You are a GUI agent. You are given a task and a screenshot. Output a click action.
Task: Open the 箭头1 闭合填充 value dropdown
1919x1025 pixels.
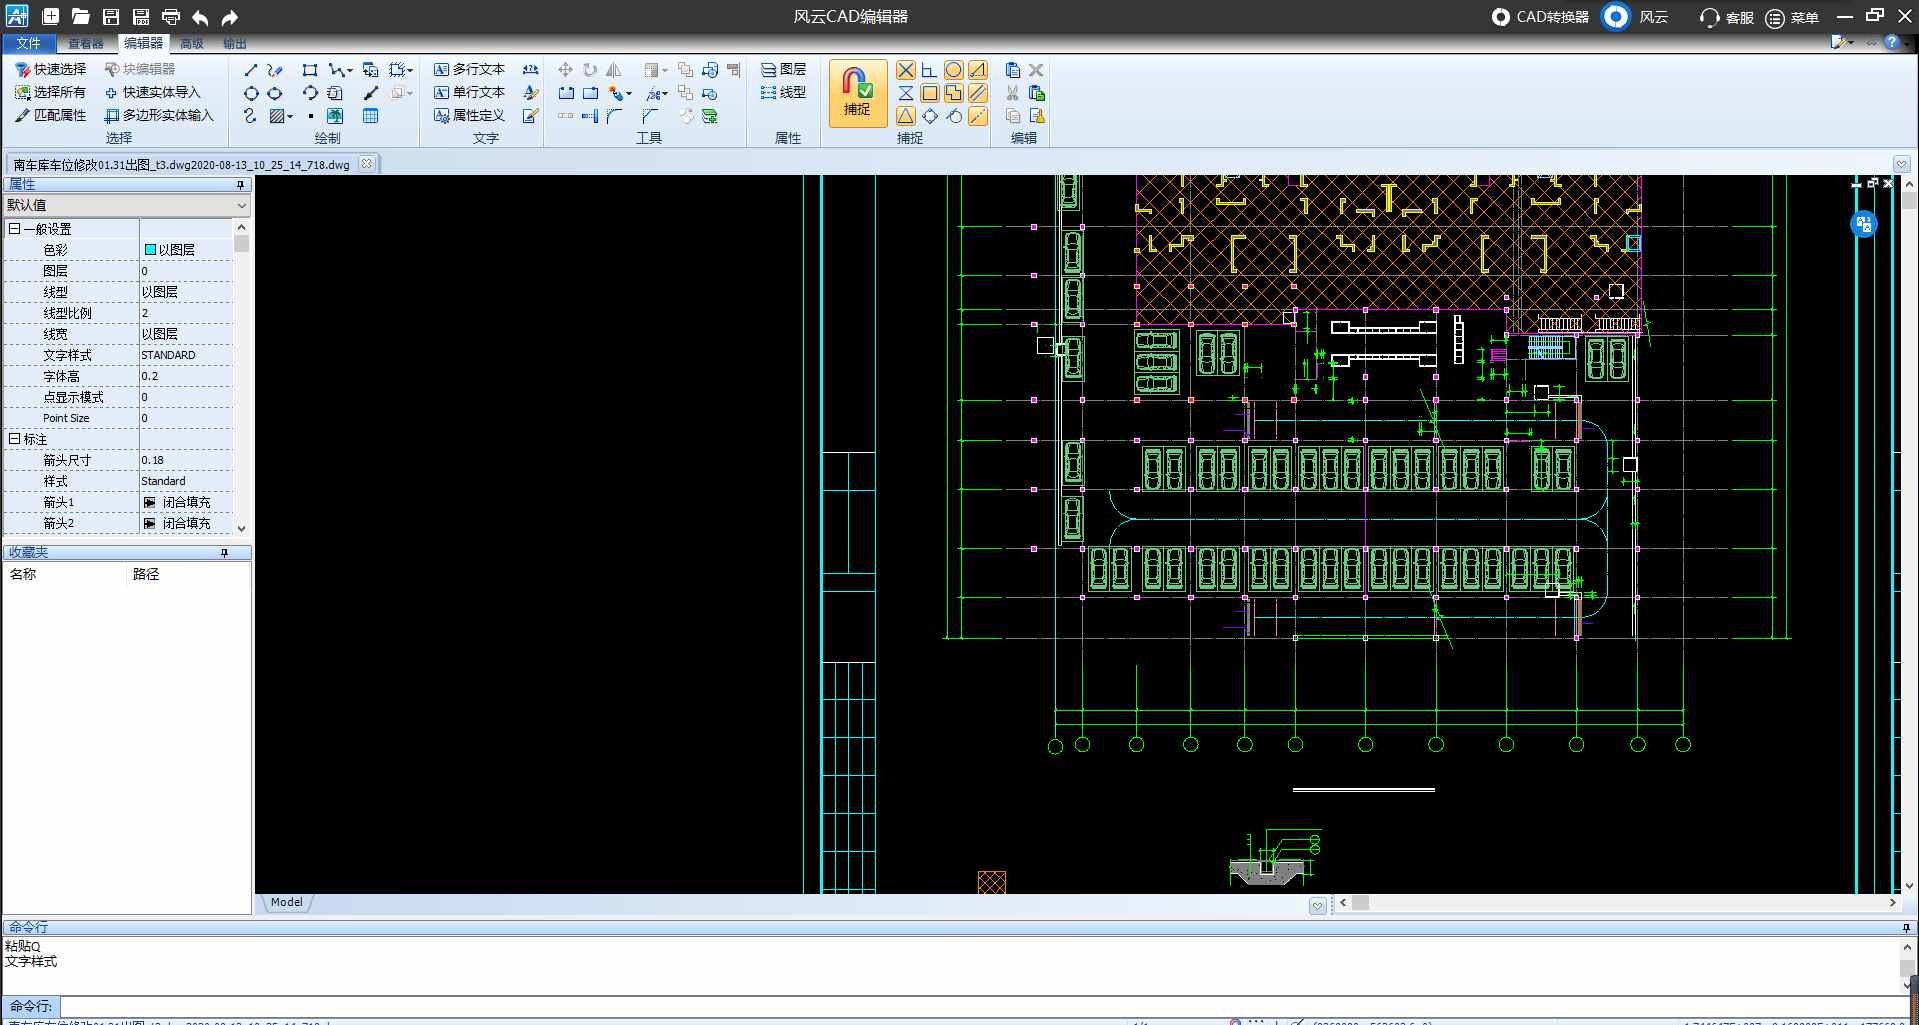pyautogui.click(x=186, y=502)
